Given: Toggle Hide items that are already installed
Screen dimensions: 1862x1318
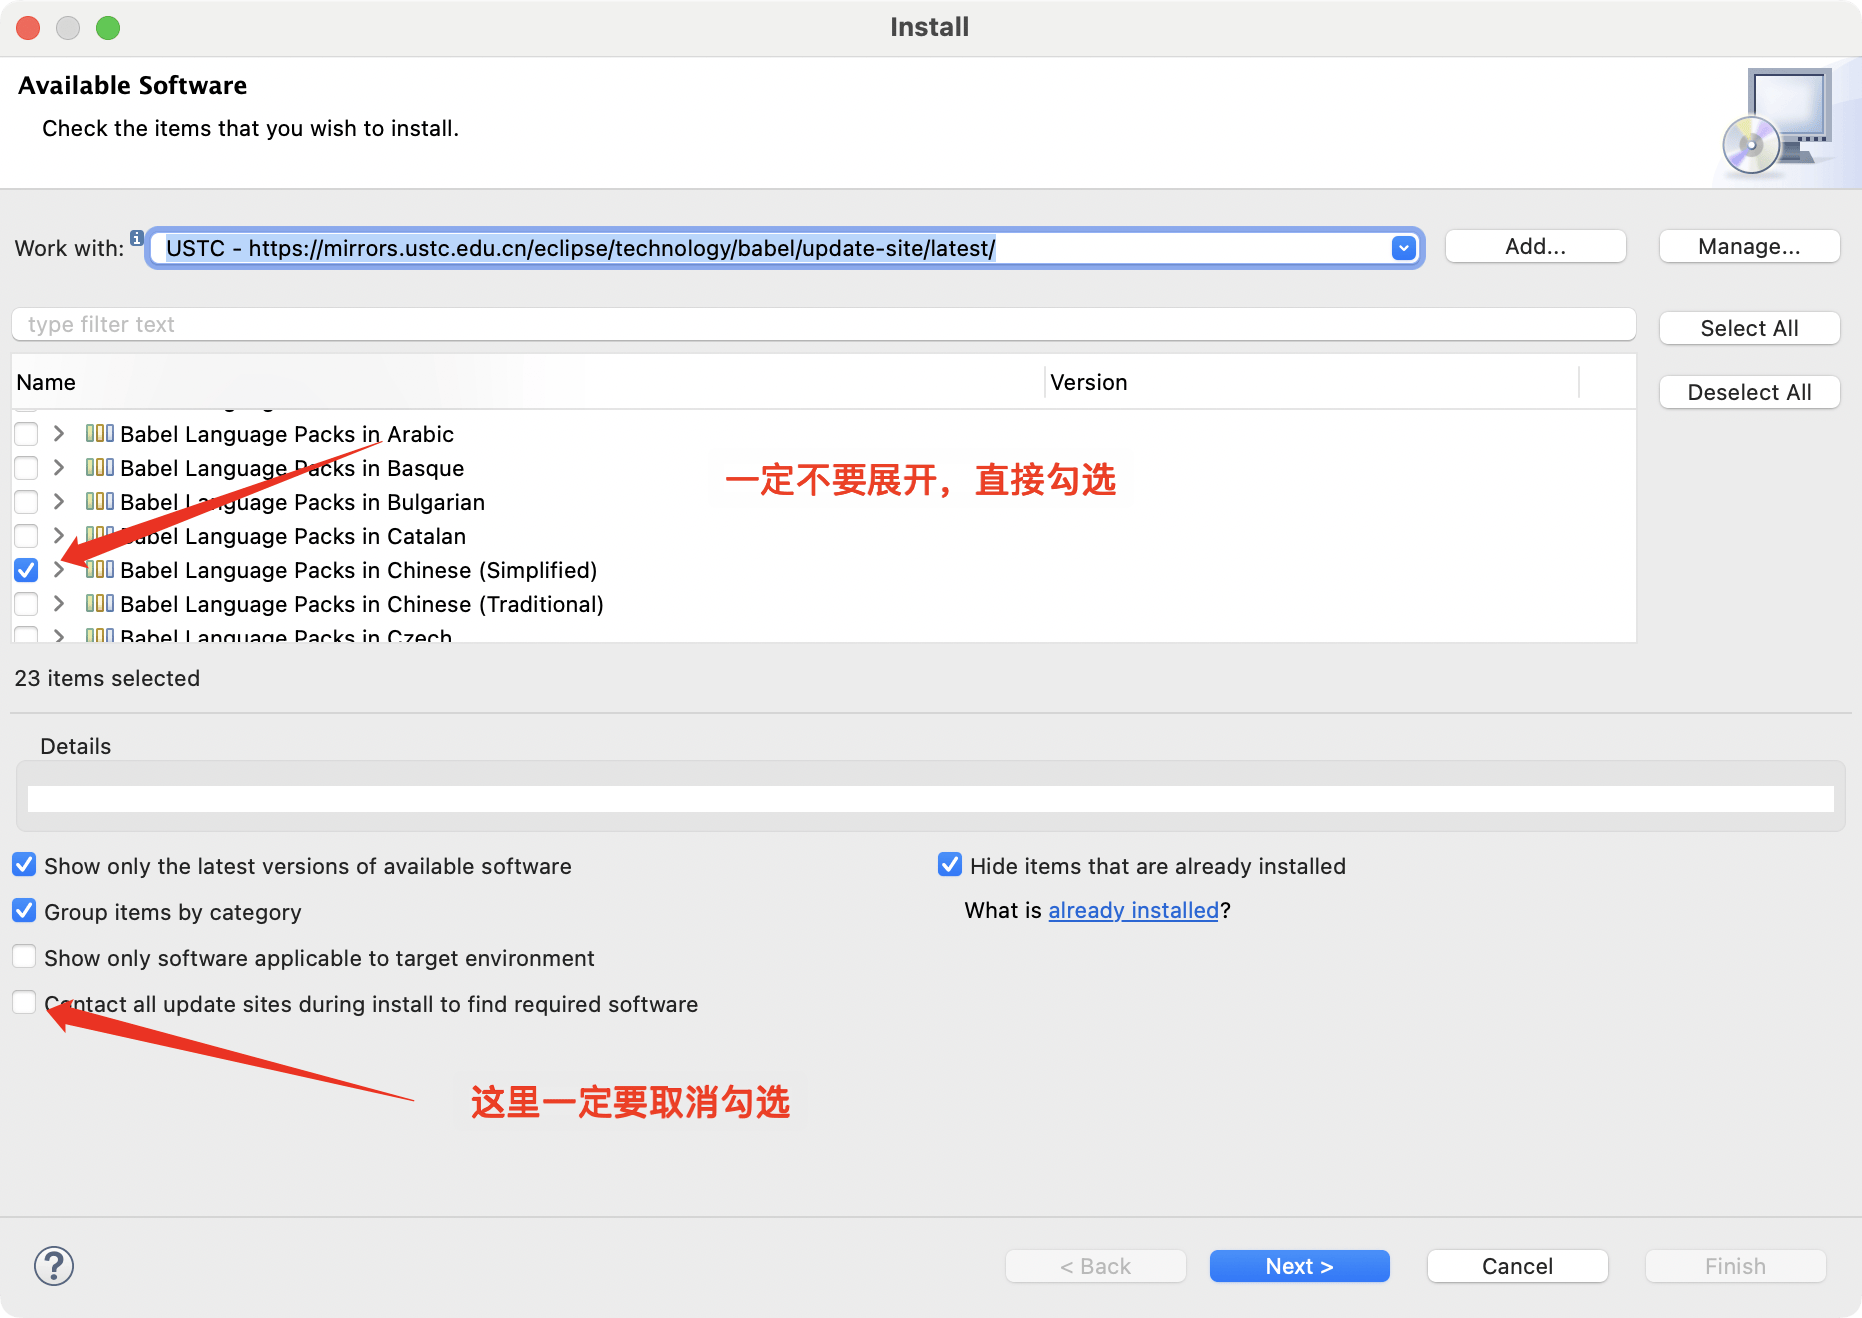Looking at the screenshot, I should (x=950, y=864).
